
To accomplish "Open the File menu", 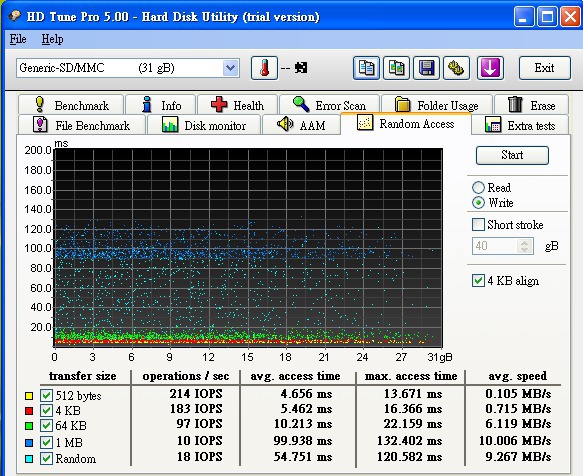I will [18, 39].
